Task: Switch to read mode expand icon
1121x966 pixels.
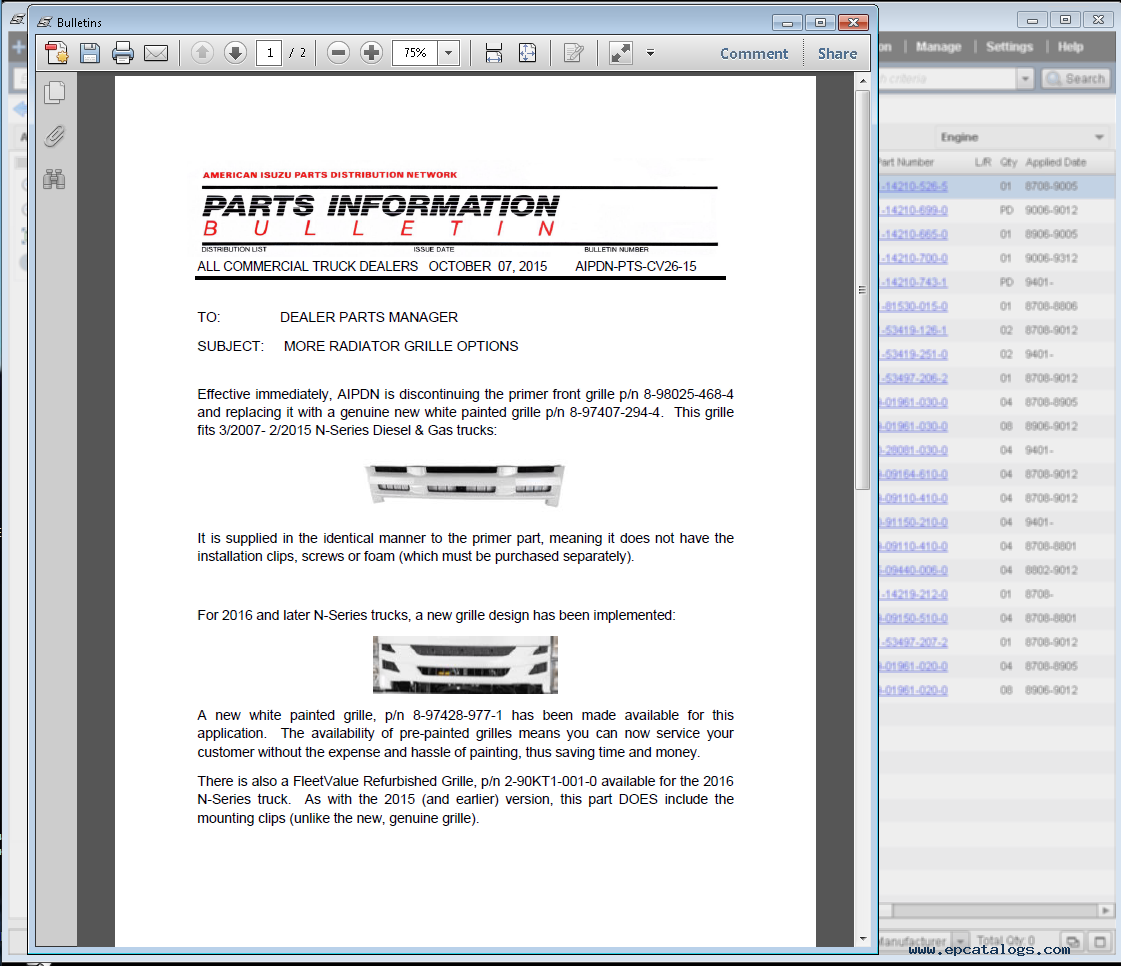Action: coord(621,53)
